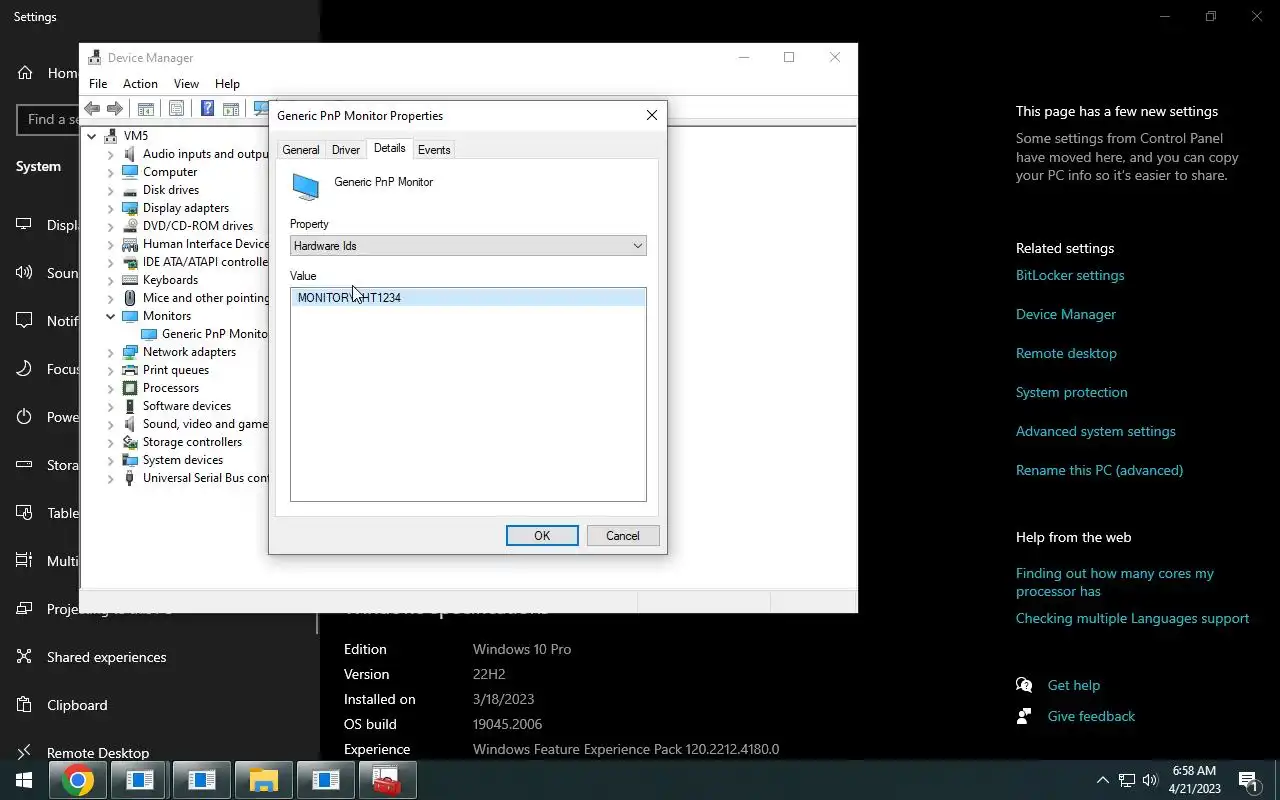Viewport: 1280px width, 800px height.
Task: Open the Help menu in Device Manager
Action: (x=227, y=84)
